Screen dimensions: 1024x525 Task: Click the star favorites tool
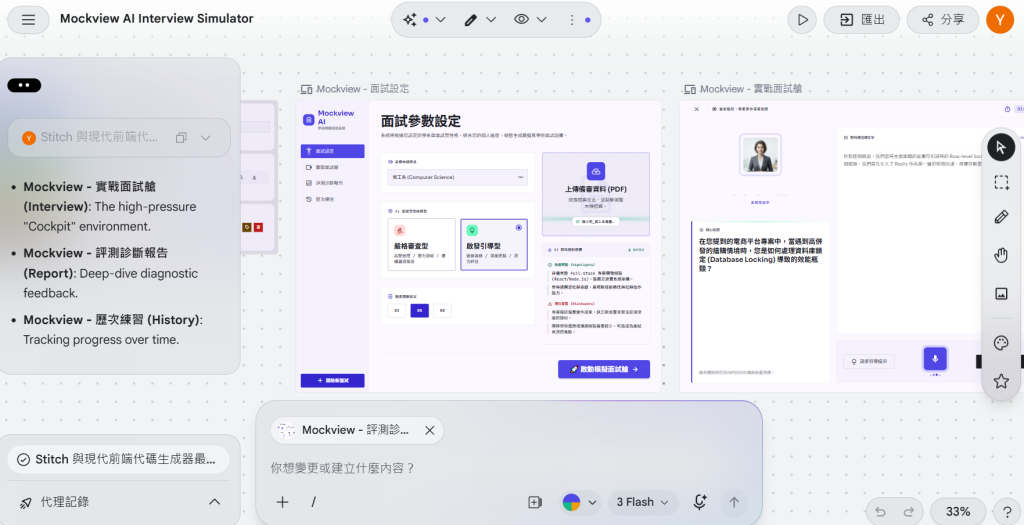pos(1001,381)
